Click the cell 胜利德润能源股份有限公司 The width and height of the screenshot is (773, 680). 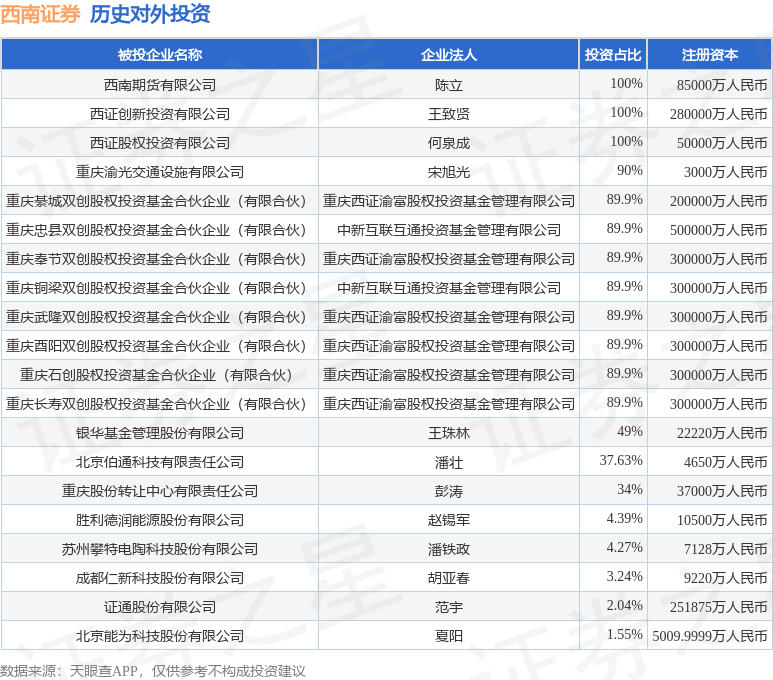click(160, 520)
